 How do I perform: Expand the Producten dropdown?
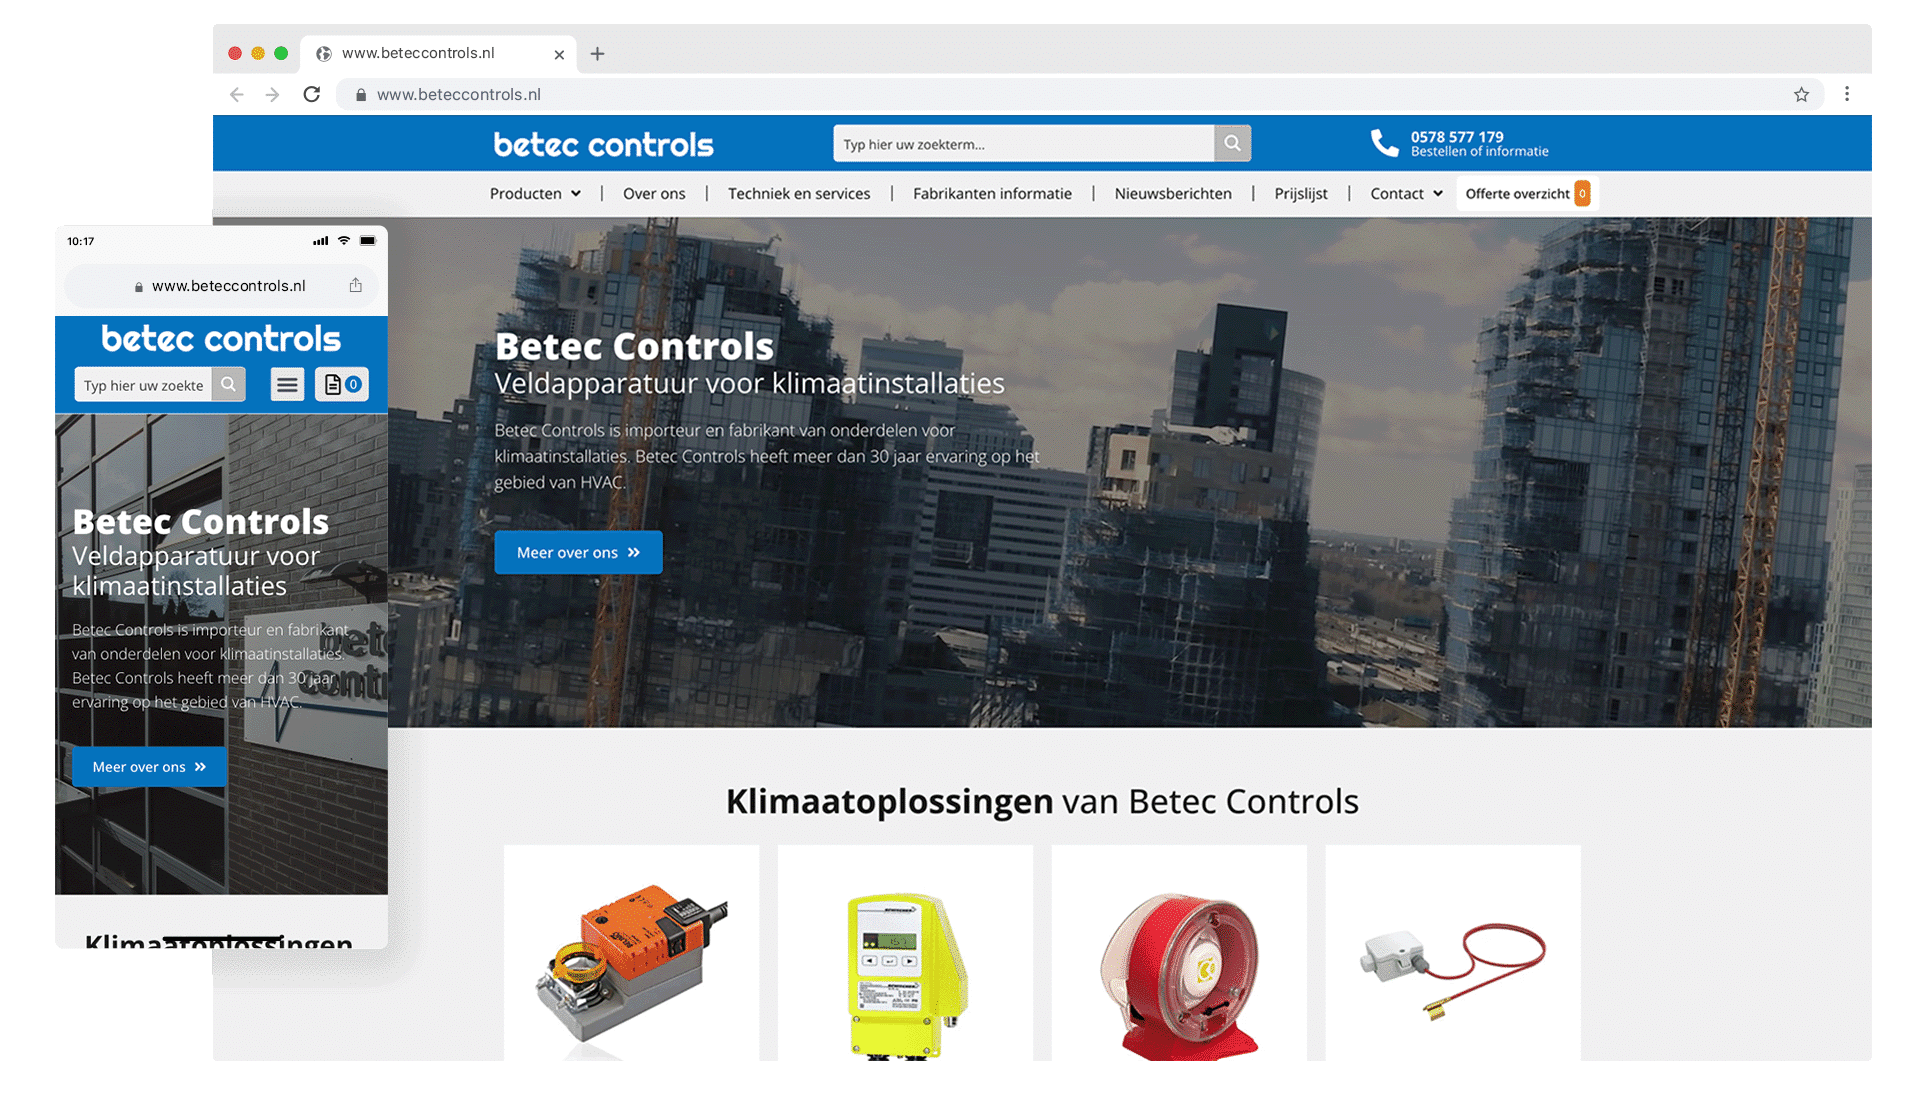pos(535,194)
